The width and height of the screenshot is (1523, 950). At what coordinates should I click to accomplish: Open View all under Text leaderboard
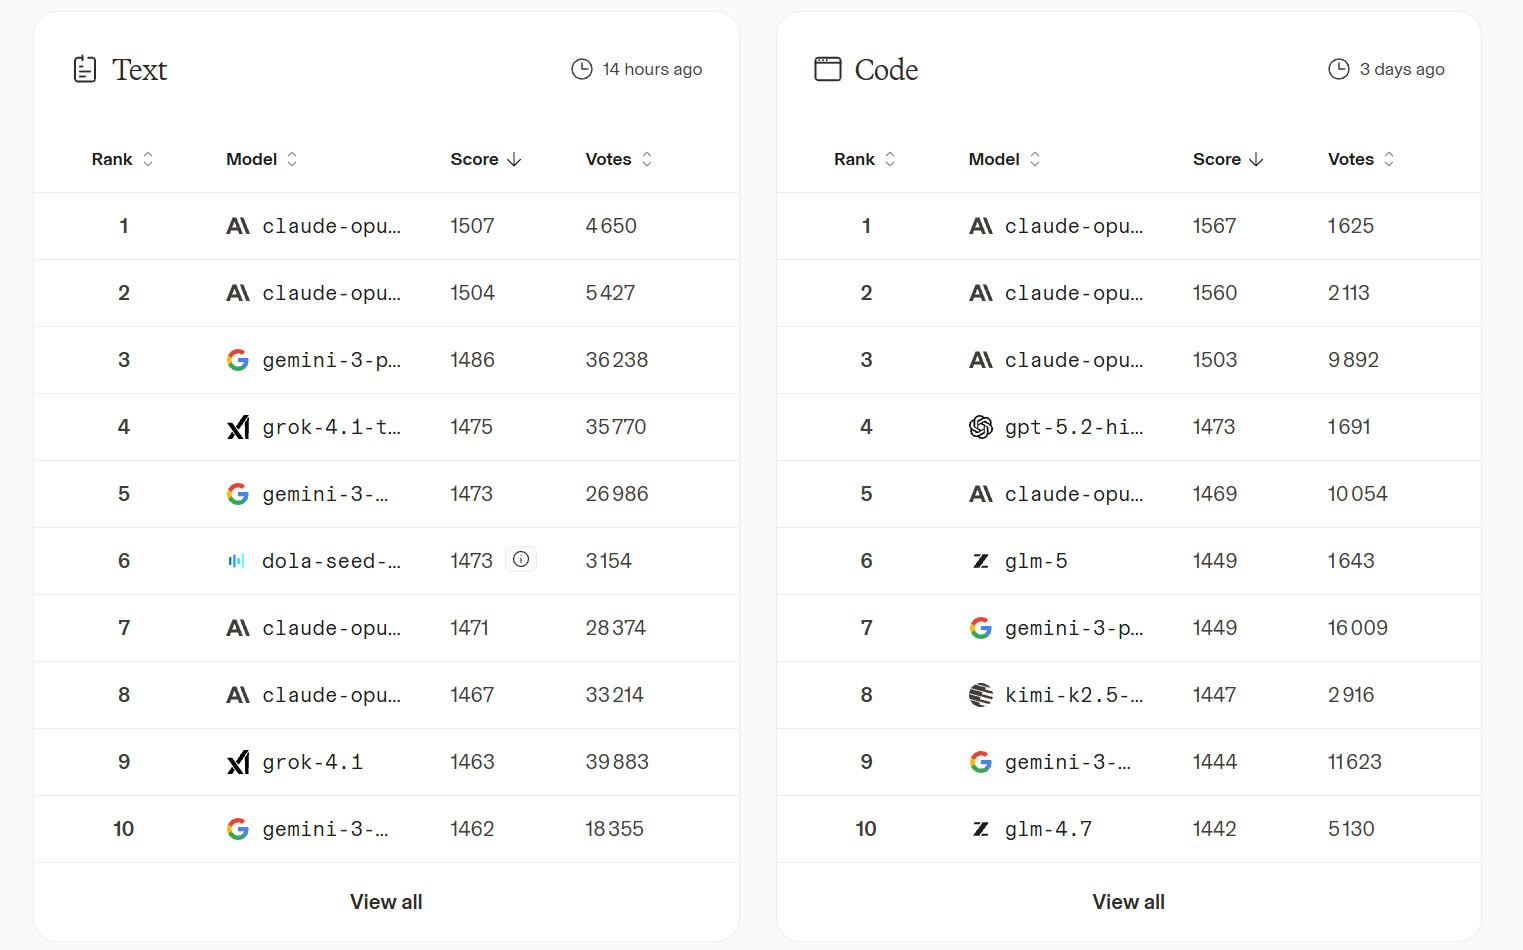point(386,902)
